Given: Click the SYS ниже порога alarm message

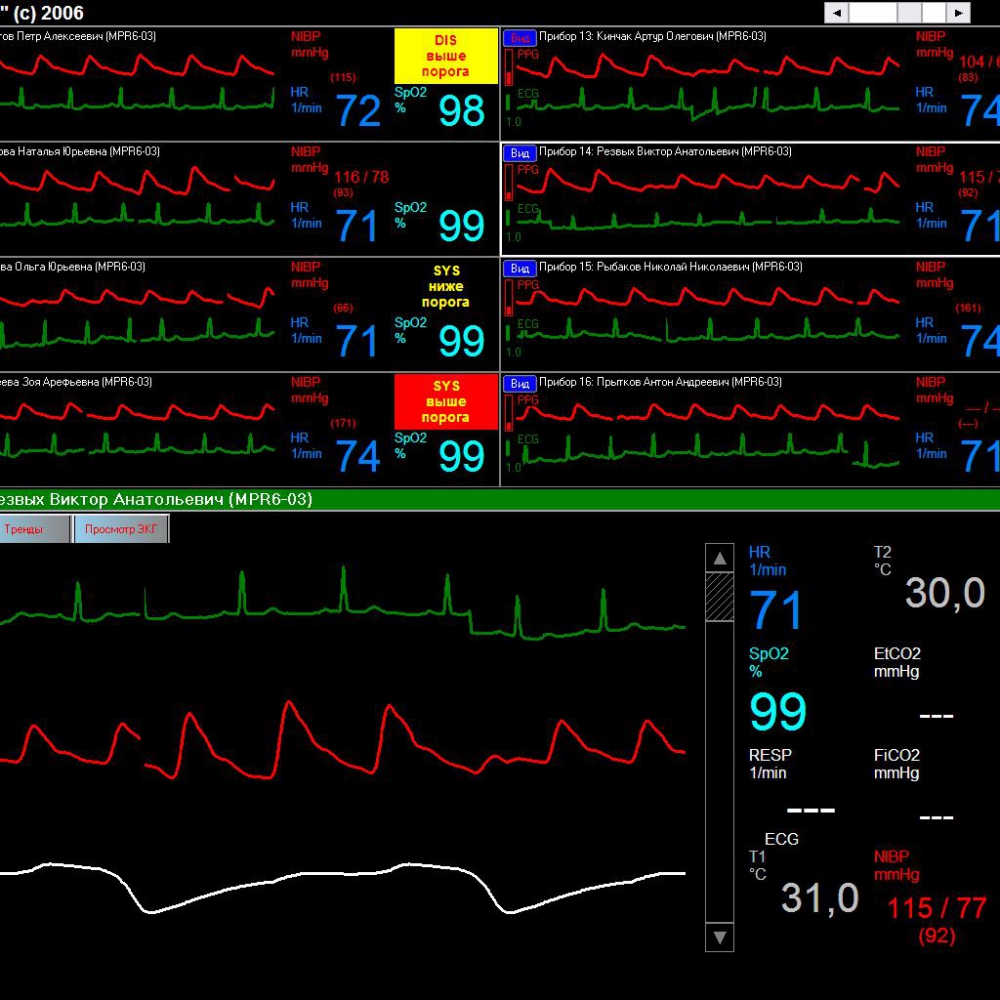Looking at the screenshot, I should pos(445,287).
